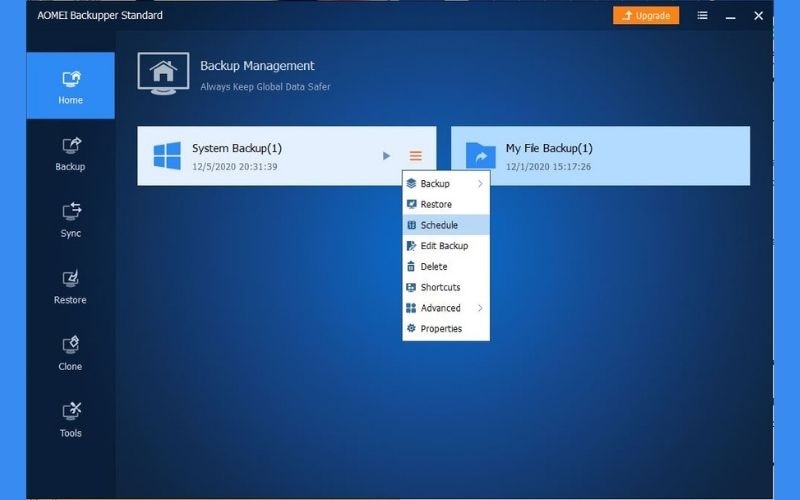Click the date 12/5/2020 20:31:39
The height and width of the screenshot is (500, 800).
235,167
